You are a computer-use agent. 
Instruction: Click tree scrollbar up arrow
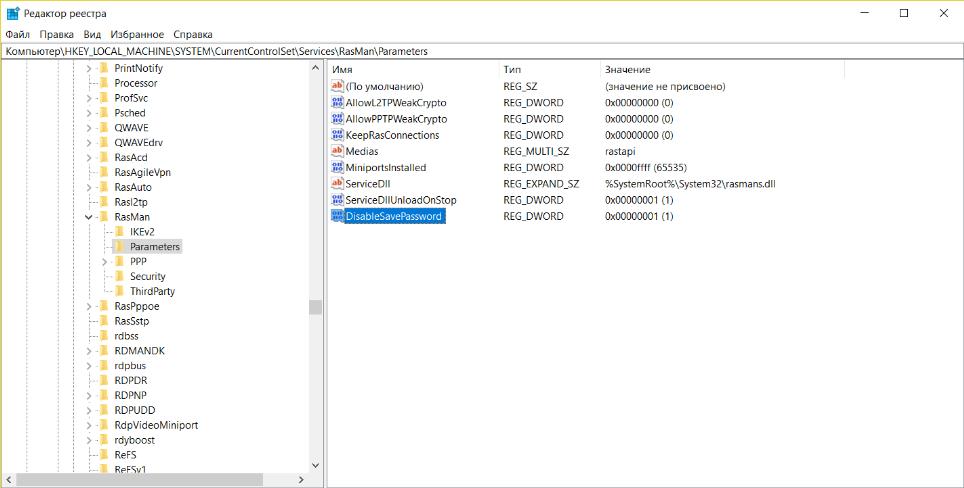(x=315, y=68)
